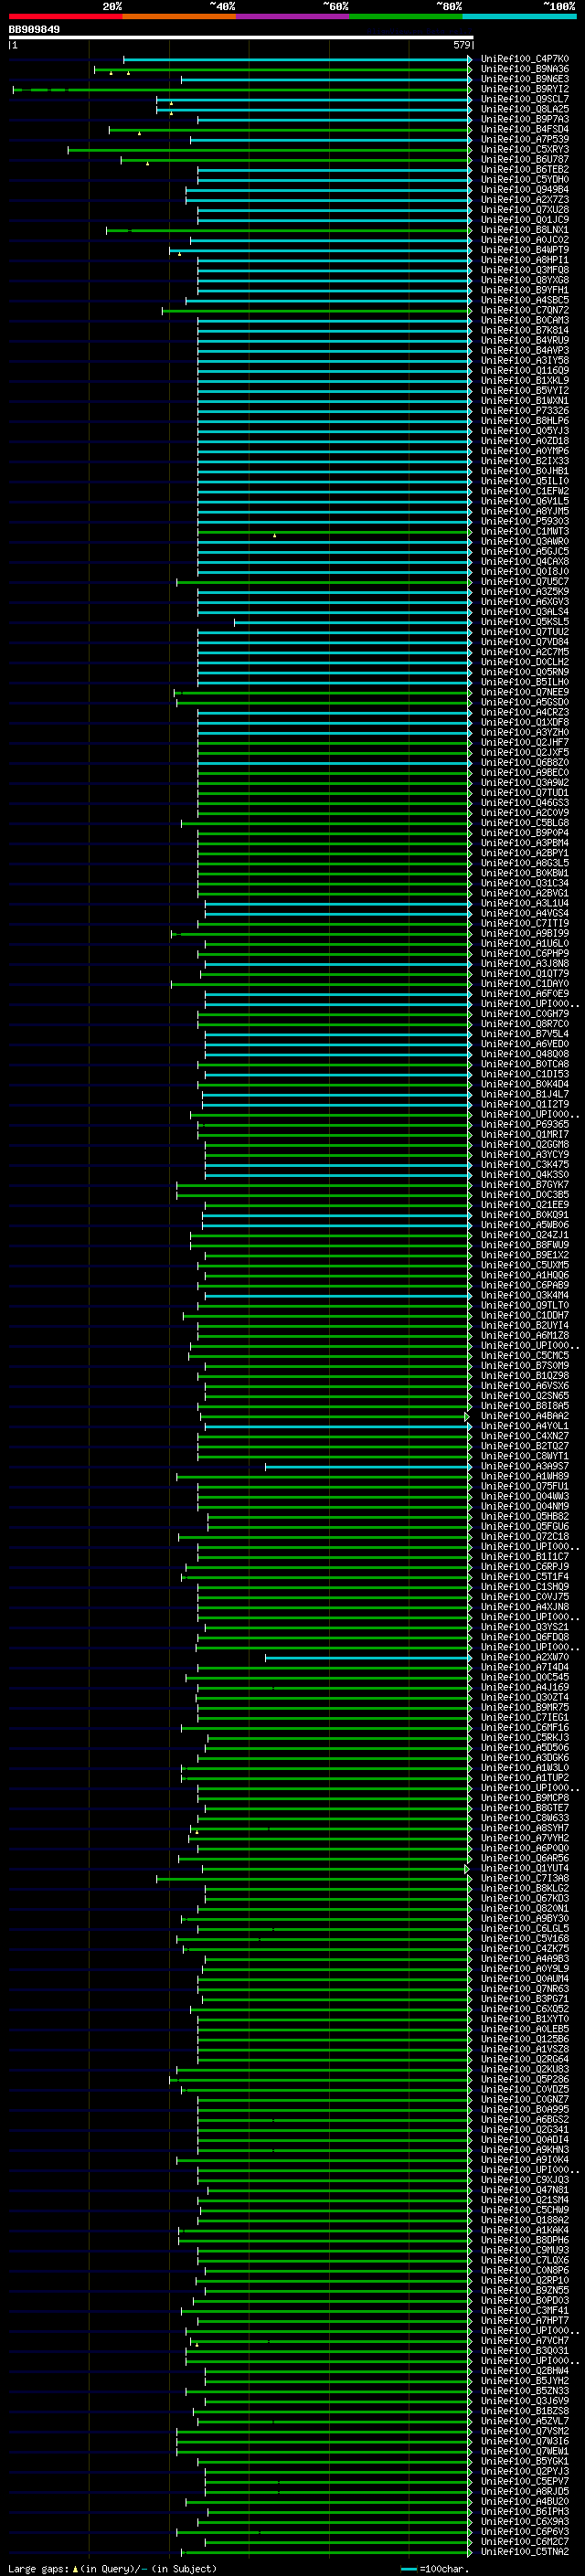Click the purple ~60% identity legend segment
This screenshot has height=2576, width=585.
pyautogui.click(x=292, y=16)
